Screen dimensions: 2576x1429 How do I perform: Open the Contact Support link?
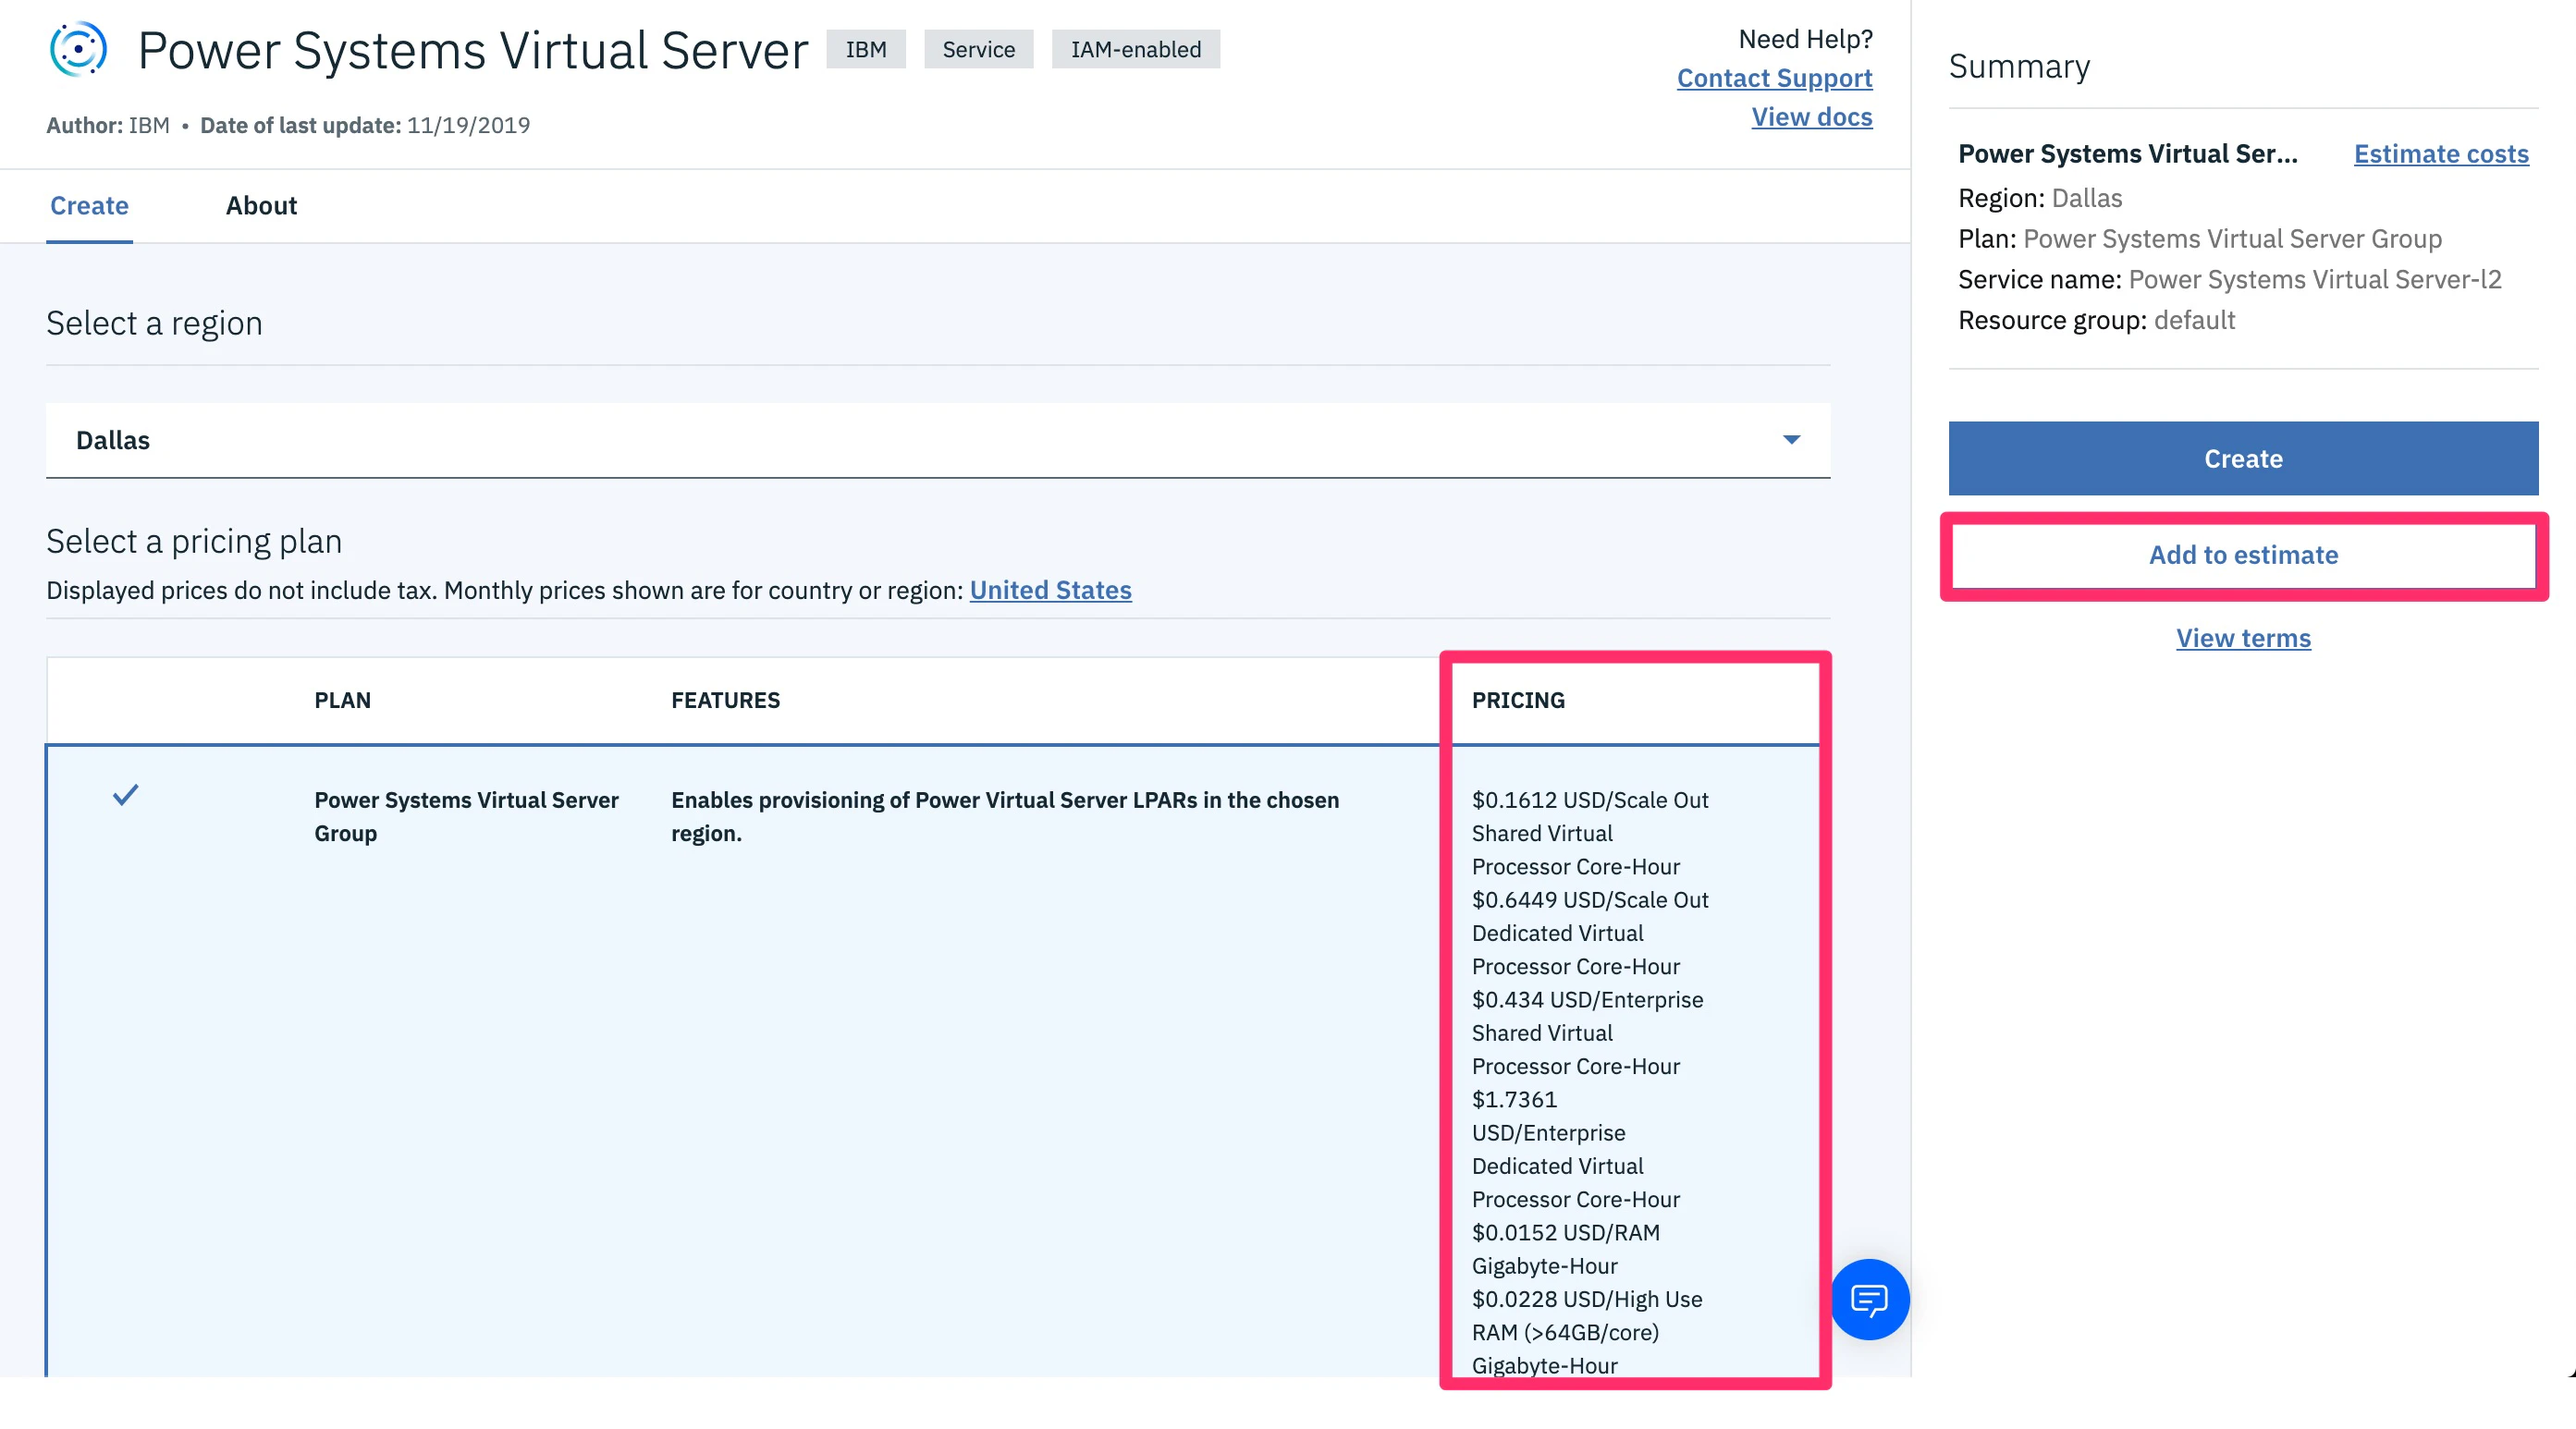(1774, 78)
